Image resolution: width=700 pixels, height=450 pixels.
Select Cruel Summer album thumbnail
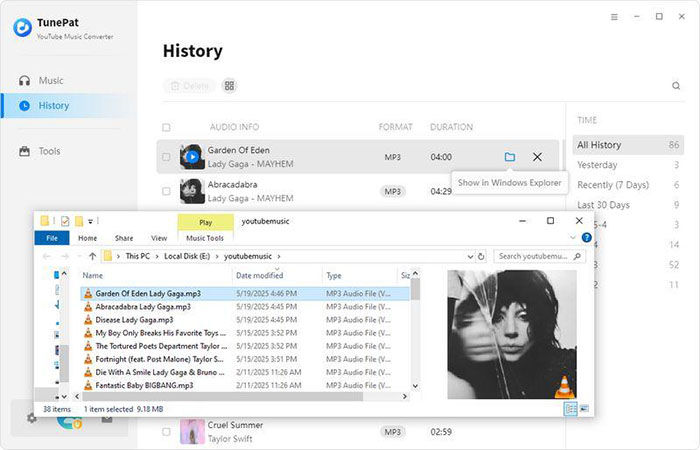tap(192, 432)
